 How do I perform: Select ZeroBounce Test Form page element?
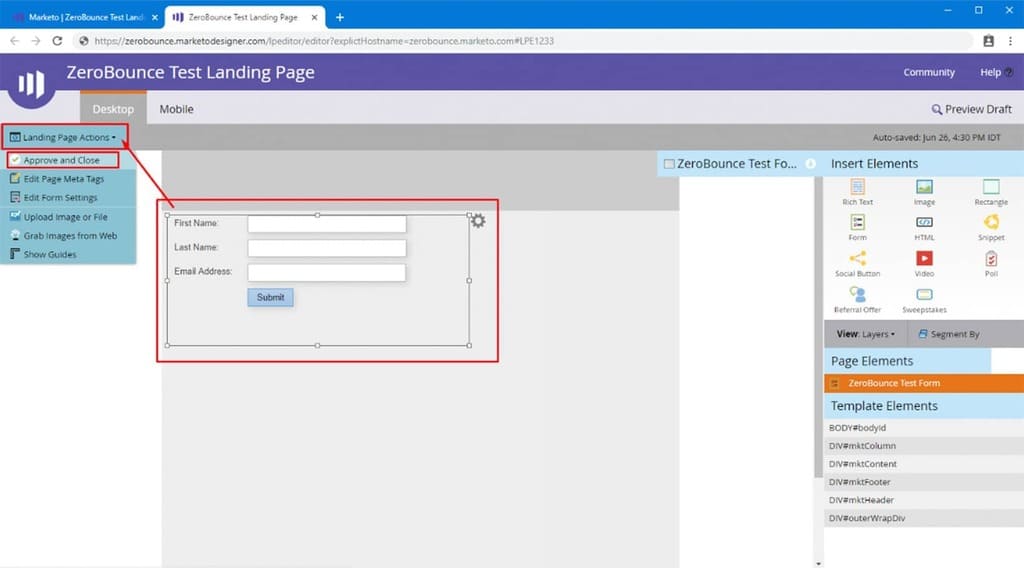923,383
